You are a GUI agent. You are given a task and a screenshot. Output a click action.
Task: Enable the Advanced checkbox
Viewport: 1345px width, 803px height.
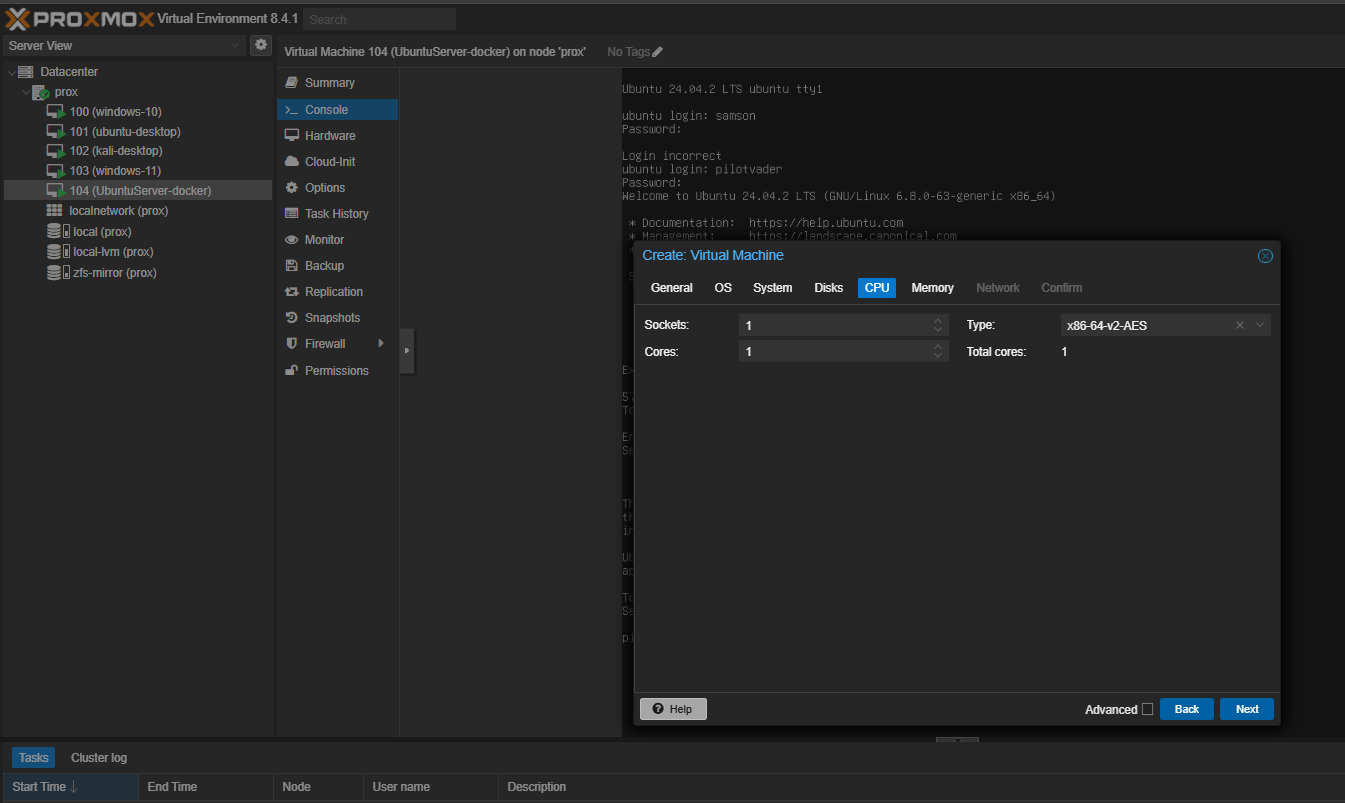(1147, 709)
